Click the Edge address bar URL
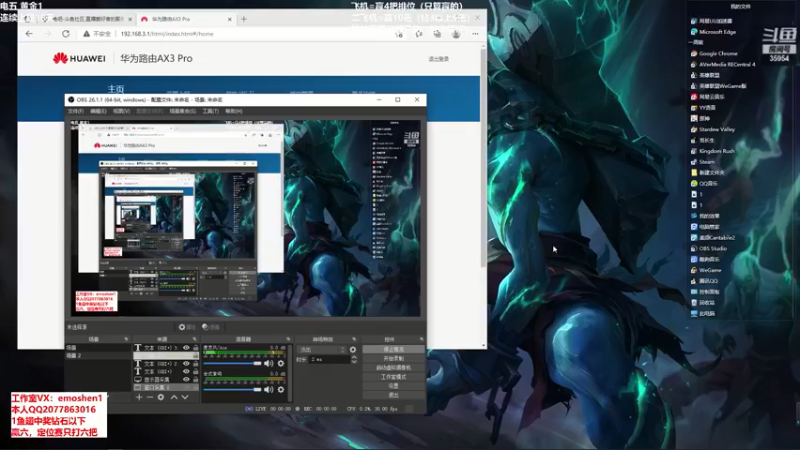This screenshot has height=450, width=800. click(x=167, y=34)
